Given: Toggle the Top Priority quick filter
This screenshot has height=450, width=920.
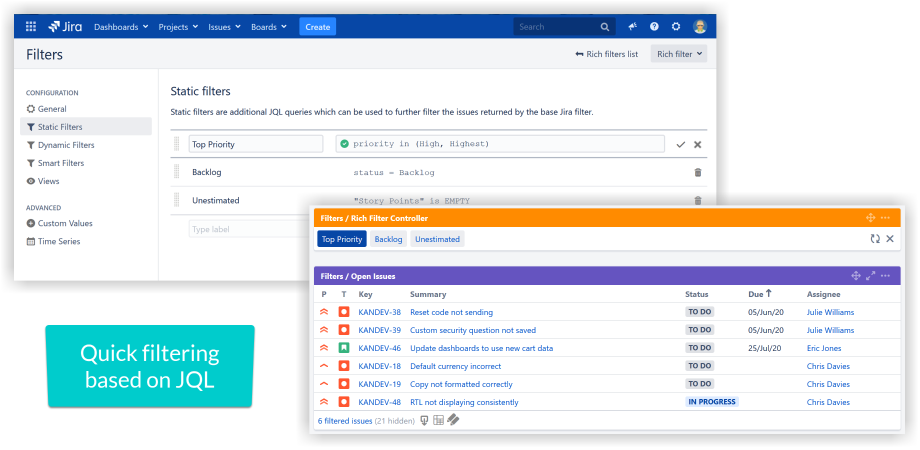Looking at the screenshot, I should (x=342, y=239).
